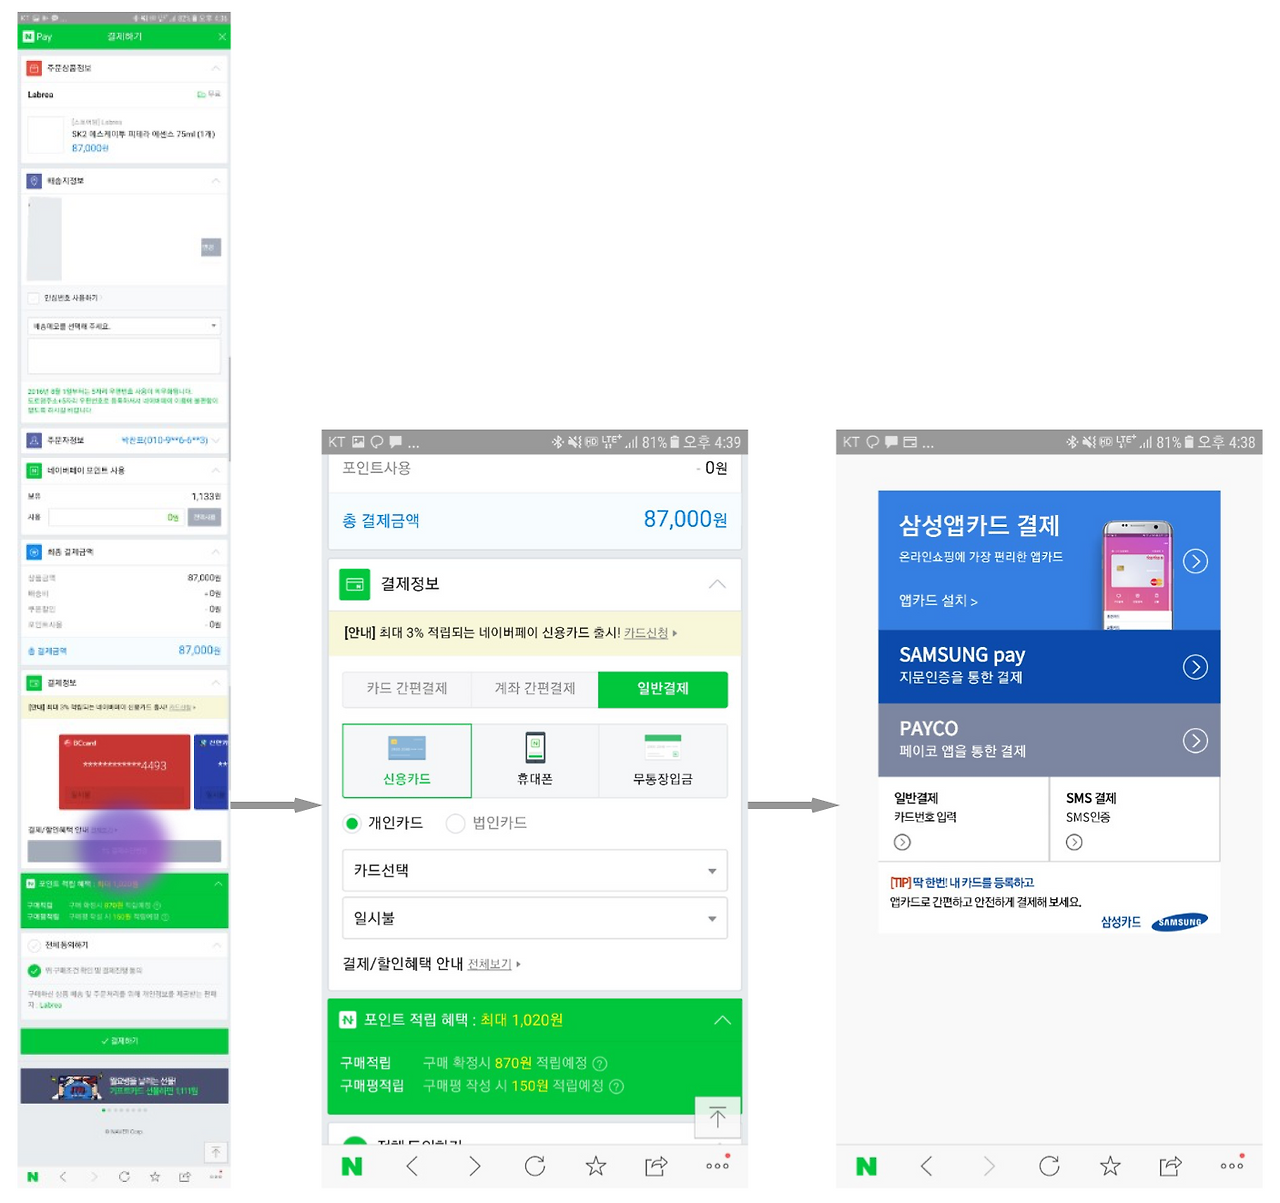This screenshot has width=1280, height=1203.
Task: Click the delivery memo text box
Action: (x=124, y=356)
